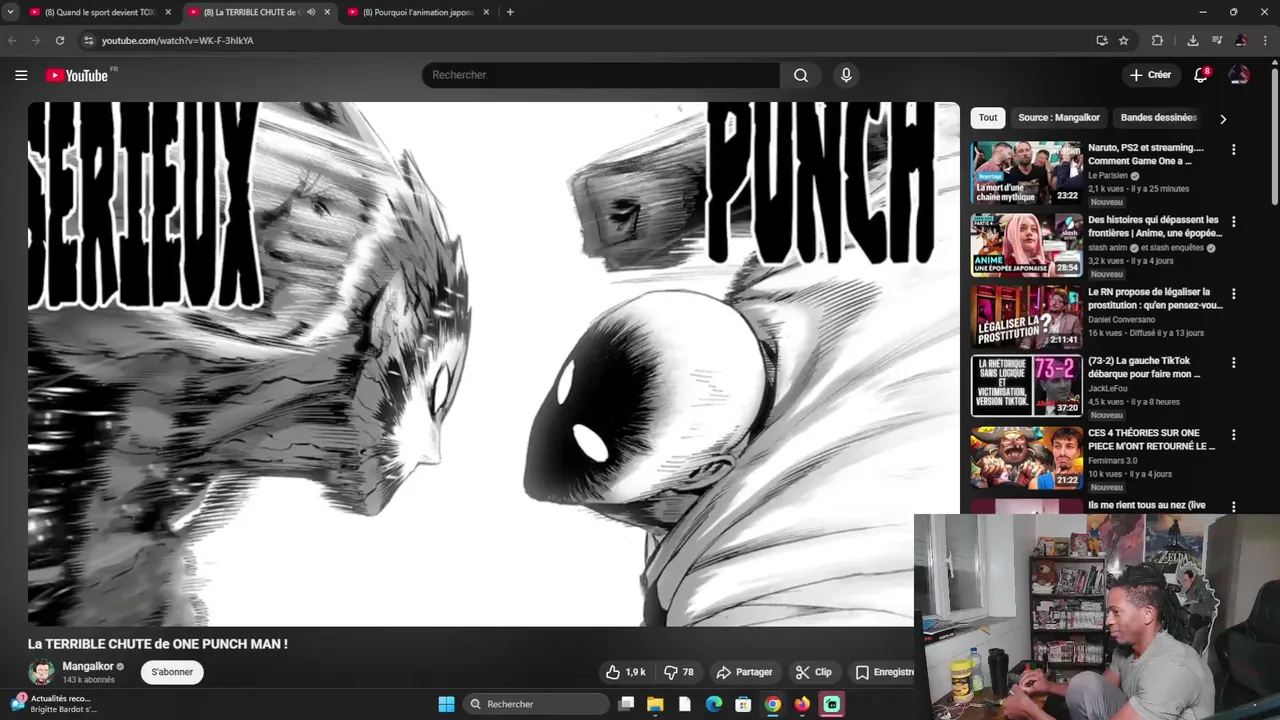This screenshot has width=1280, height=720.
Task: Like the video with thumbs up
Action: (626, 672)
